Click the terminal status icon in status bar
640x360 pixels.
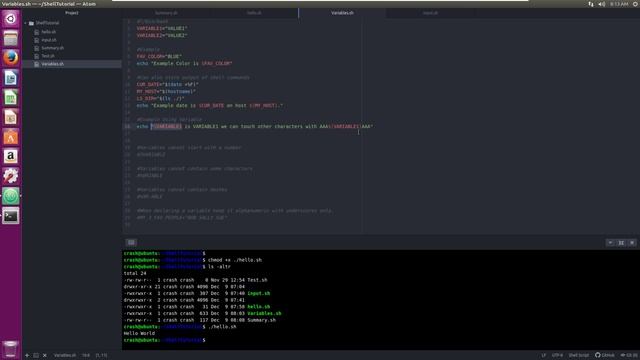(x=36, y=355)
